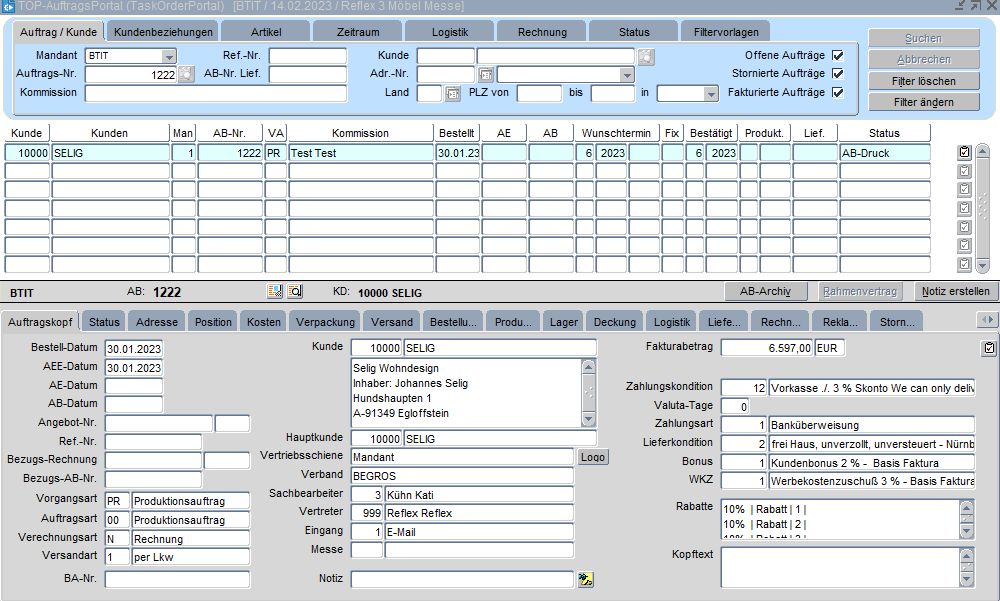Open the Adr.-Nr. lookup icon
The image size is (1000, 601).
[486, 75]
